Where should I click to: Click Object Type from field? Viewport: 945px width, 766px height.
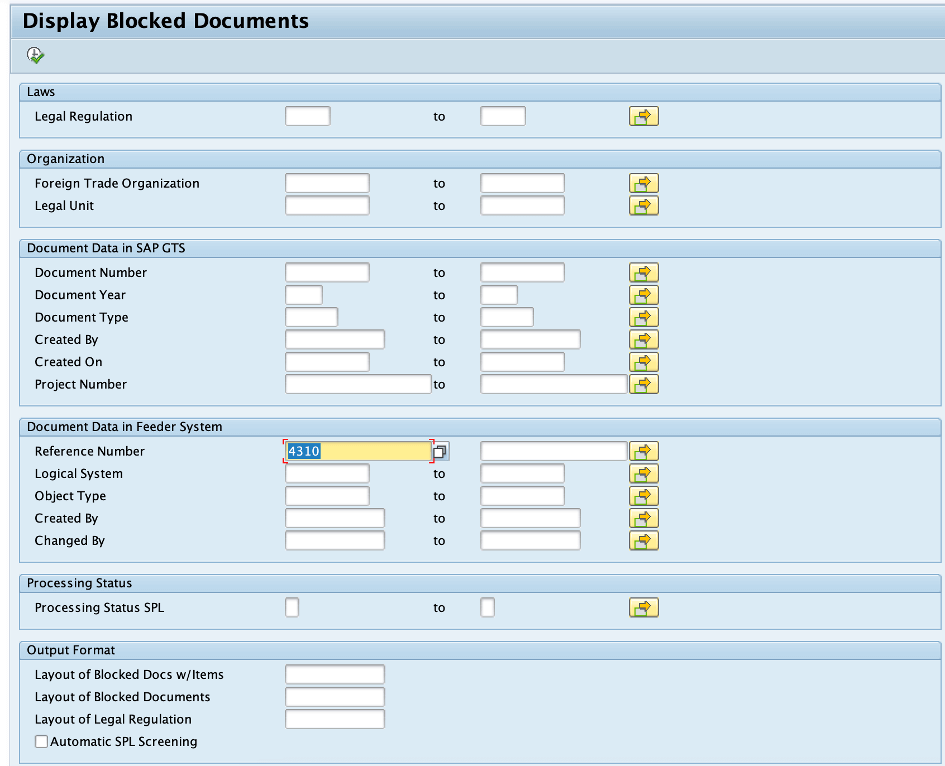pyautogui.click(x=327, y=495)
